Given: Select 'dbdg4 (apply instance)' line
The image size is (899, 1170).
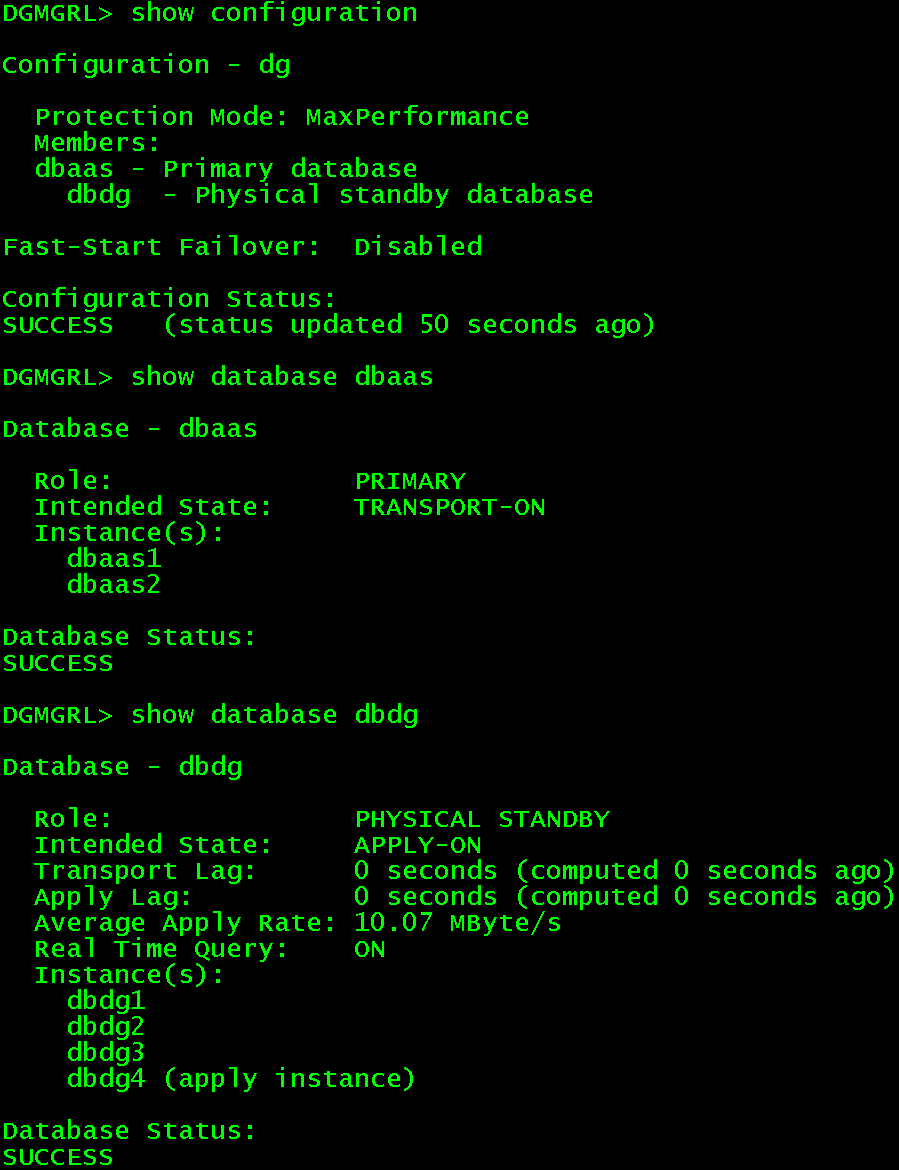Looking at the screenshot, I should click(241, 1079).
